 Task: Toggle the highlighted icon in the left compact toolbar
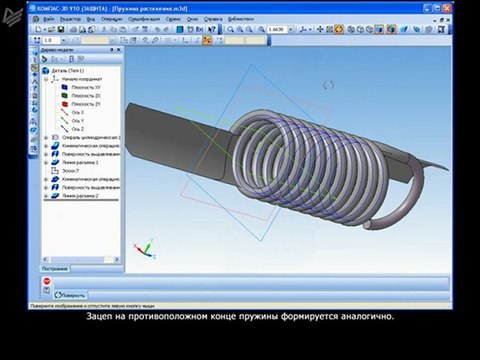pos(34,68)
